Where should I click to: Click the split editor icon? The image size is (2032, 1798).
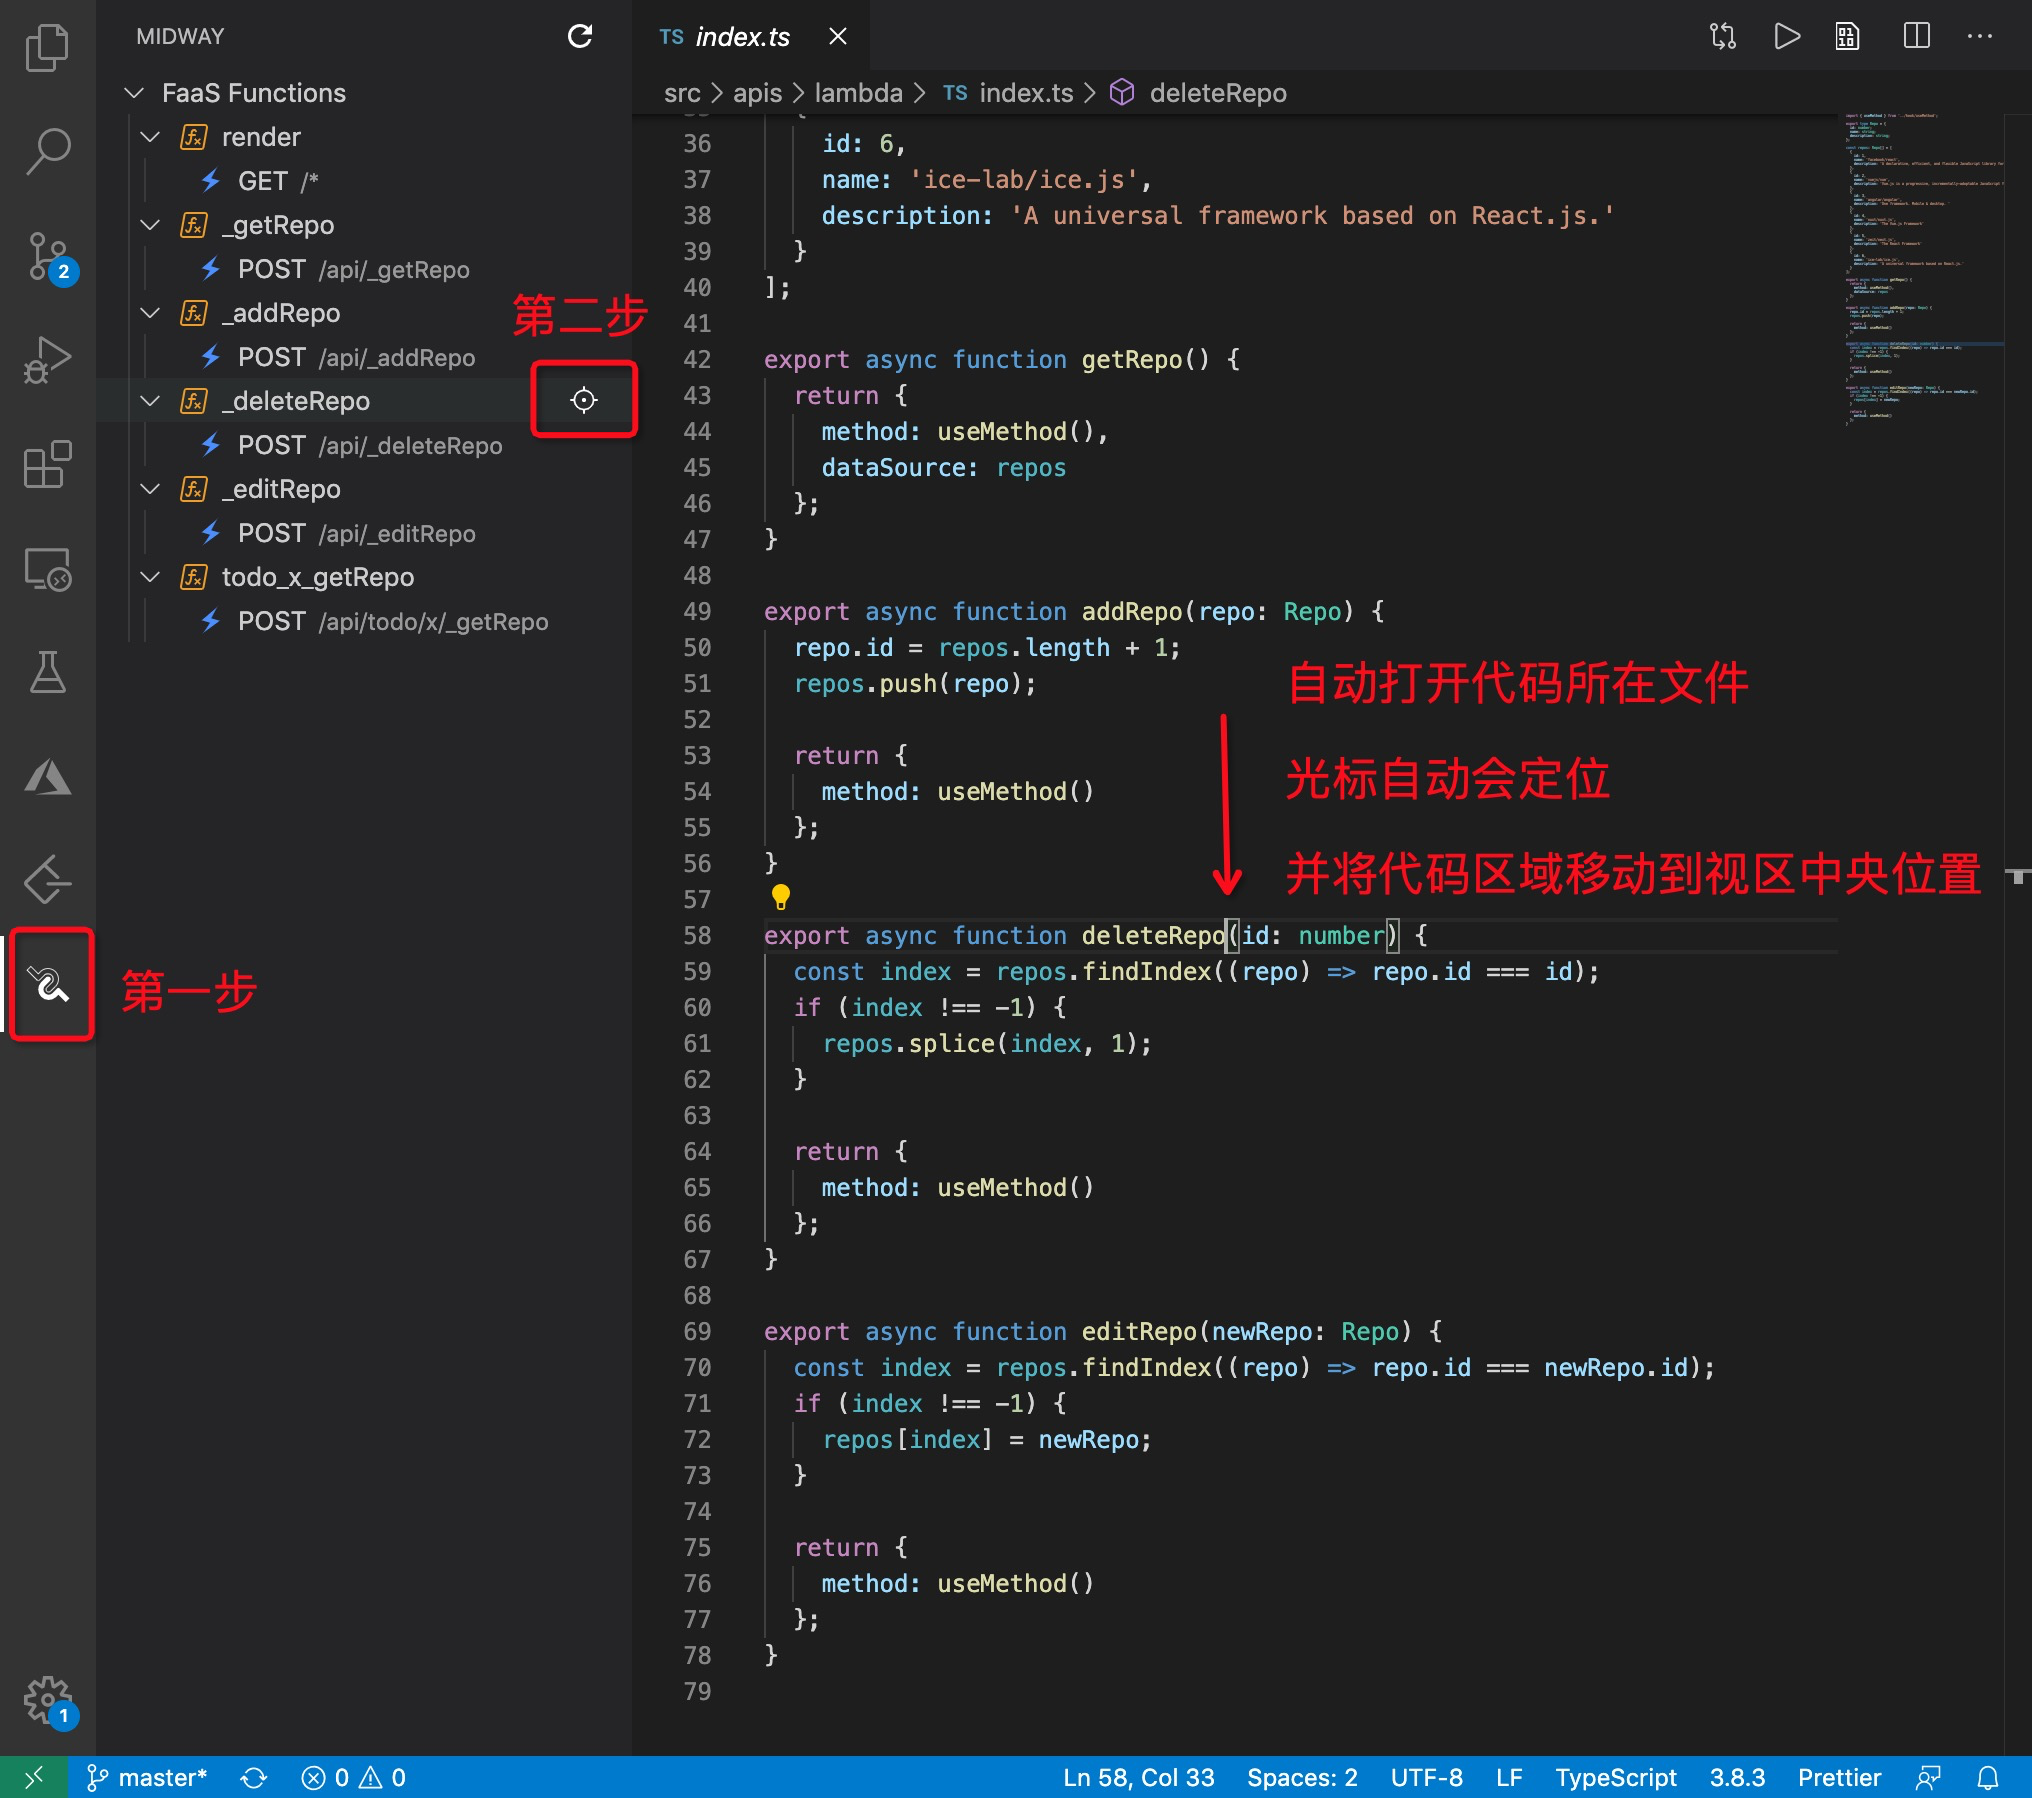pyautogui.click(x=1916, y=37)
